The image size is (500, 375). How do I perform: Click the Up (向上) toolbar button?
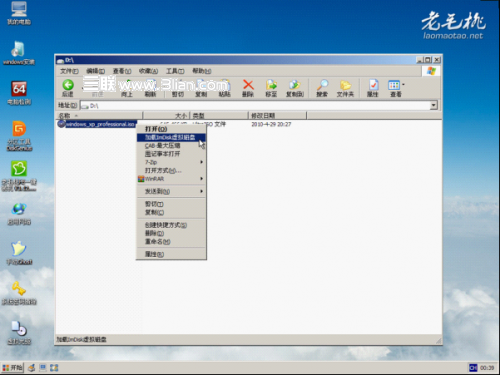(x=127, y=88)
